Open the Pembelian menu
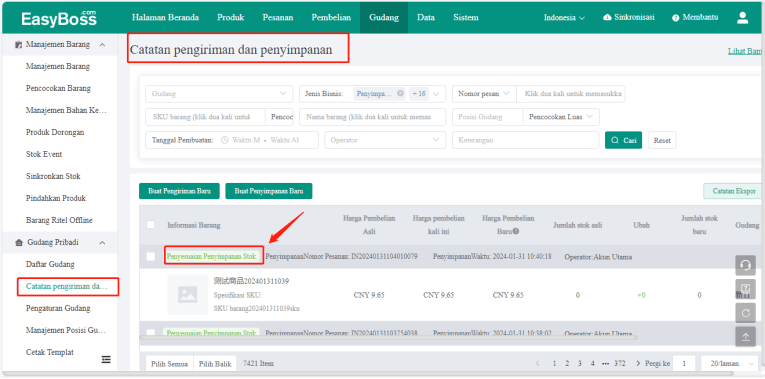 pos(331,18)
